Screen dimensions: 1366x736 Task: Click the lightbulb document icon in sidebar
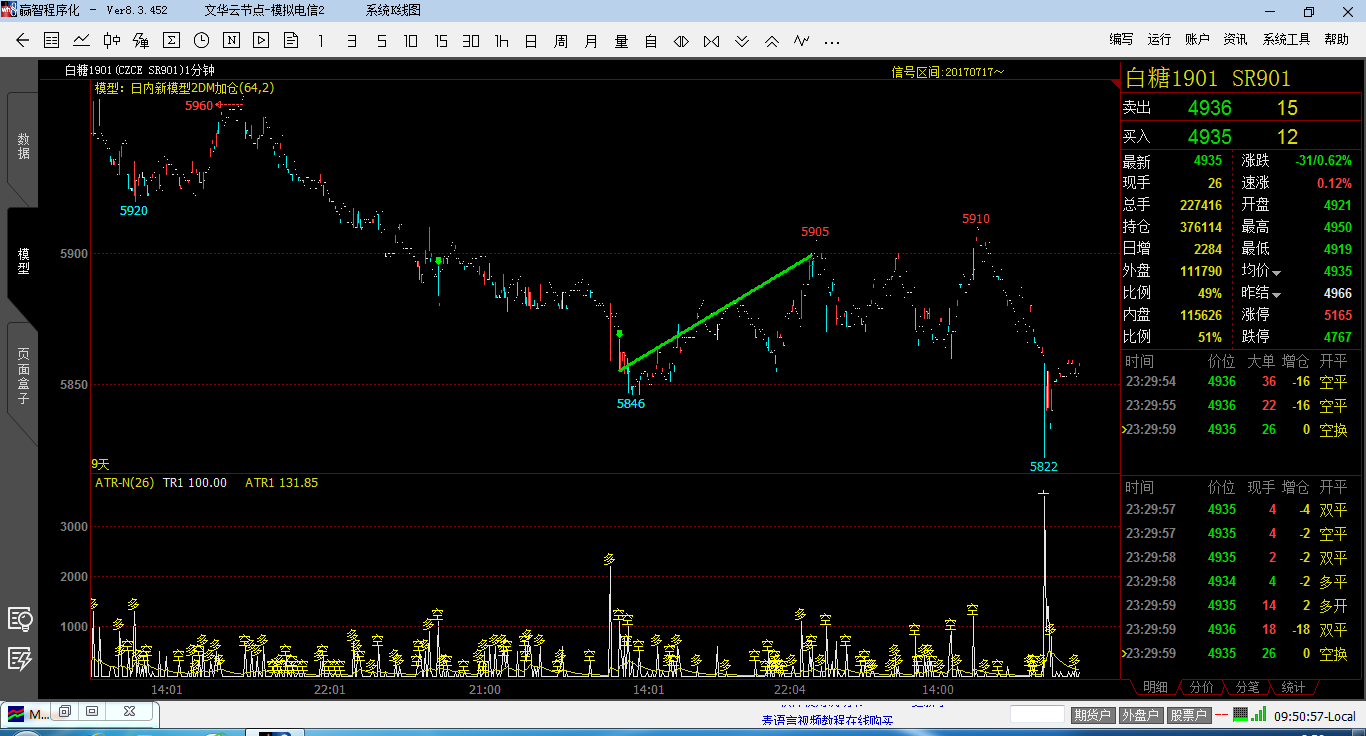point(20,619)
